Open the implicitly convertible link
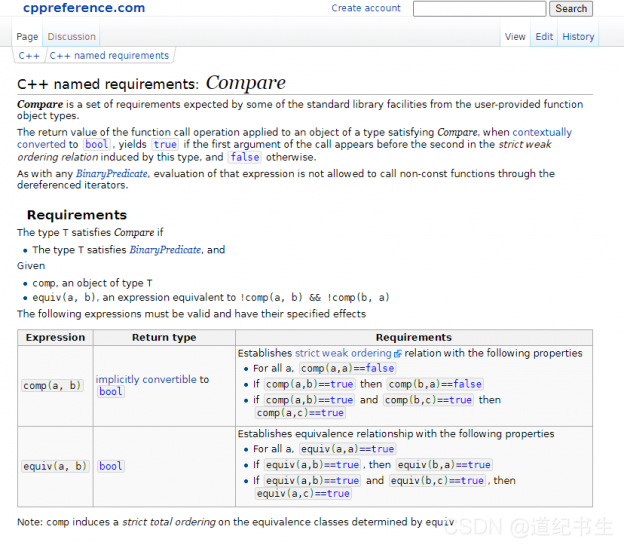This screenshot has height=545, width=624. click(x=146, y=380)
